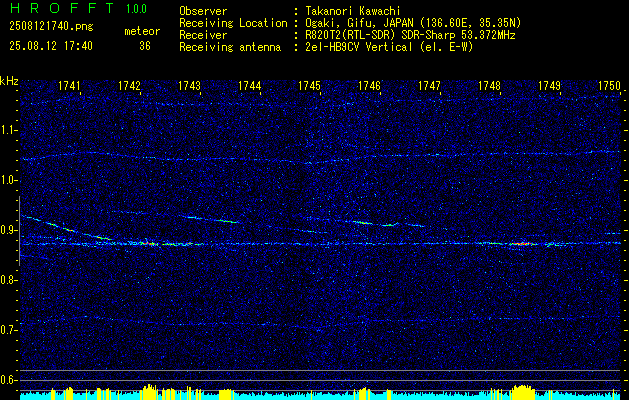
Task: Click receiver text R820T2(RTL-SDR) SDR-Sharp 53.372MHz
Action: tap(408, 35)
